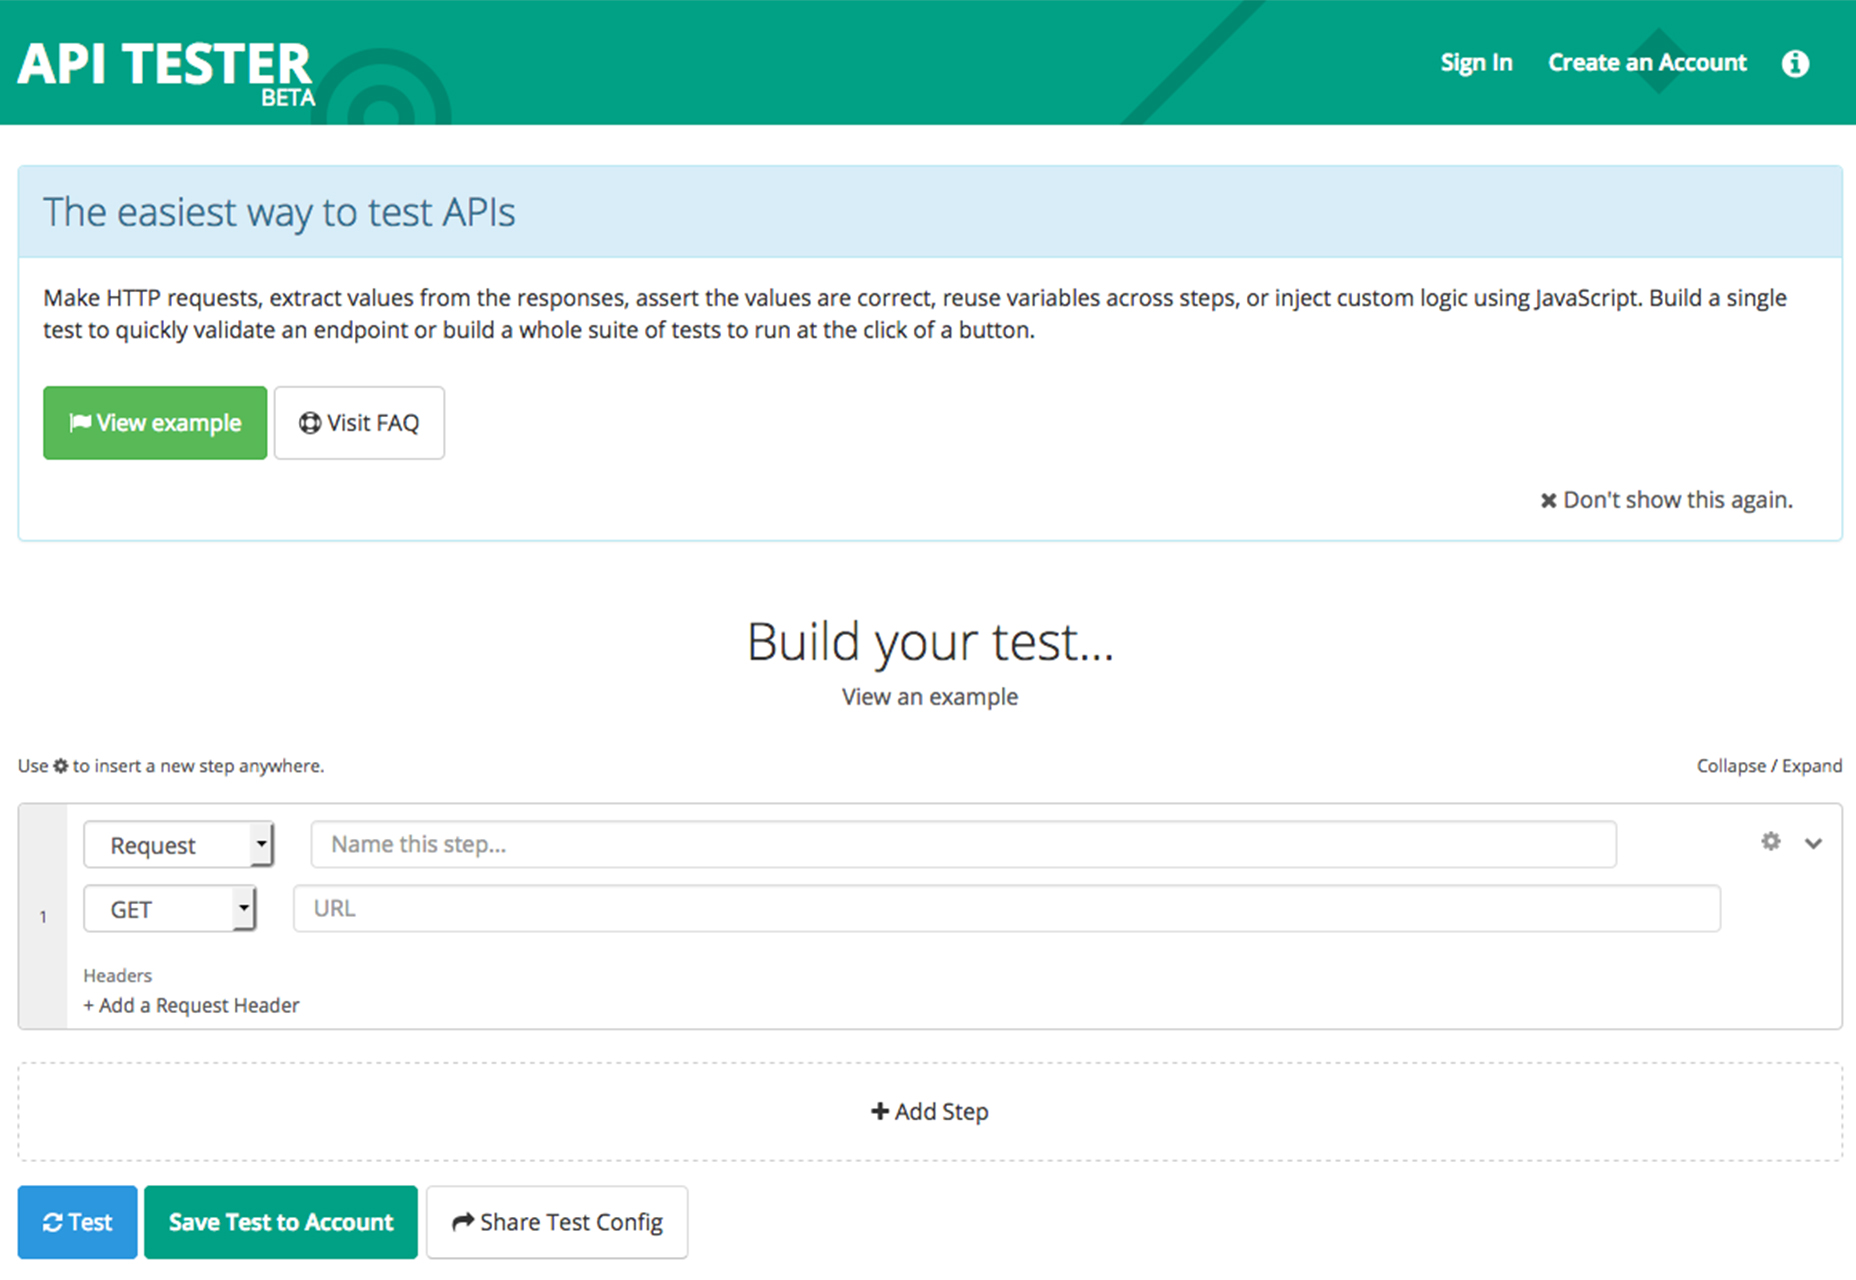Image resolution: width=1856 pixels, height=1280 pixels.
Task: Open the Request step type dropdown
Action: point(178,845)
